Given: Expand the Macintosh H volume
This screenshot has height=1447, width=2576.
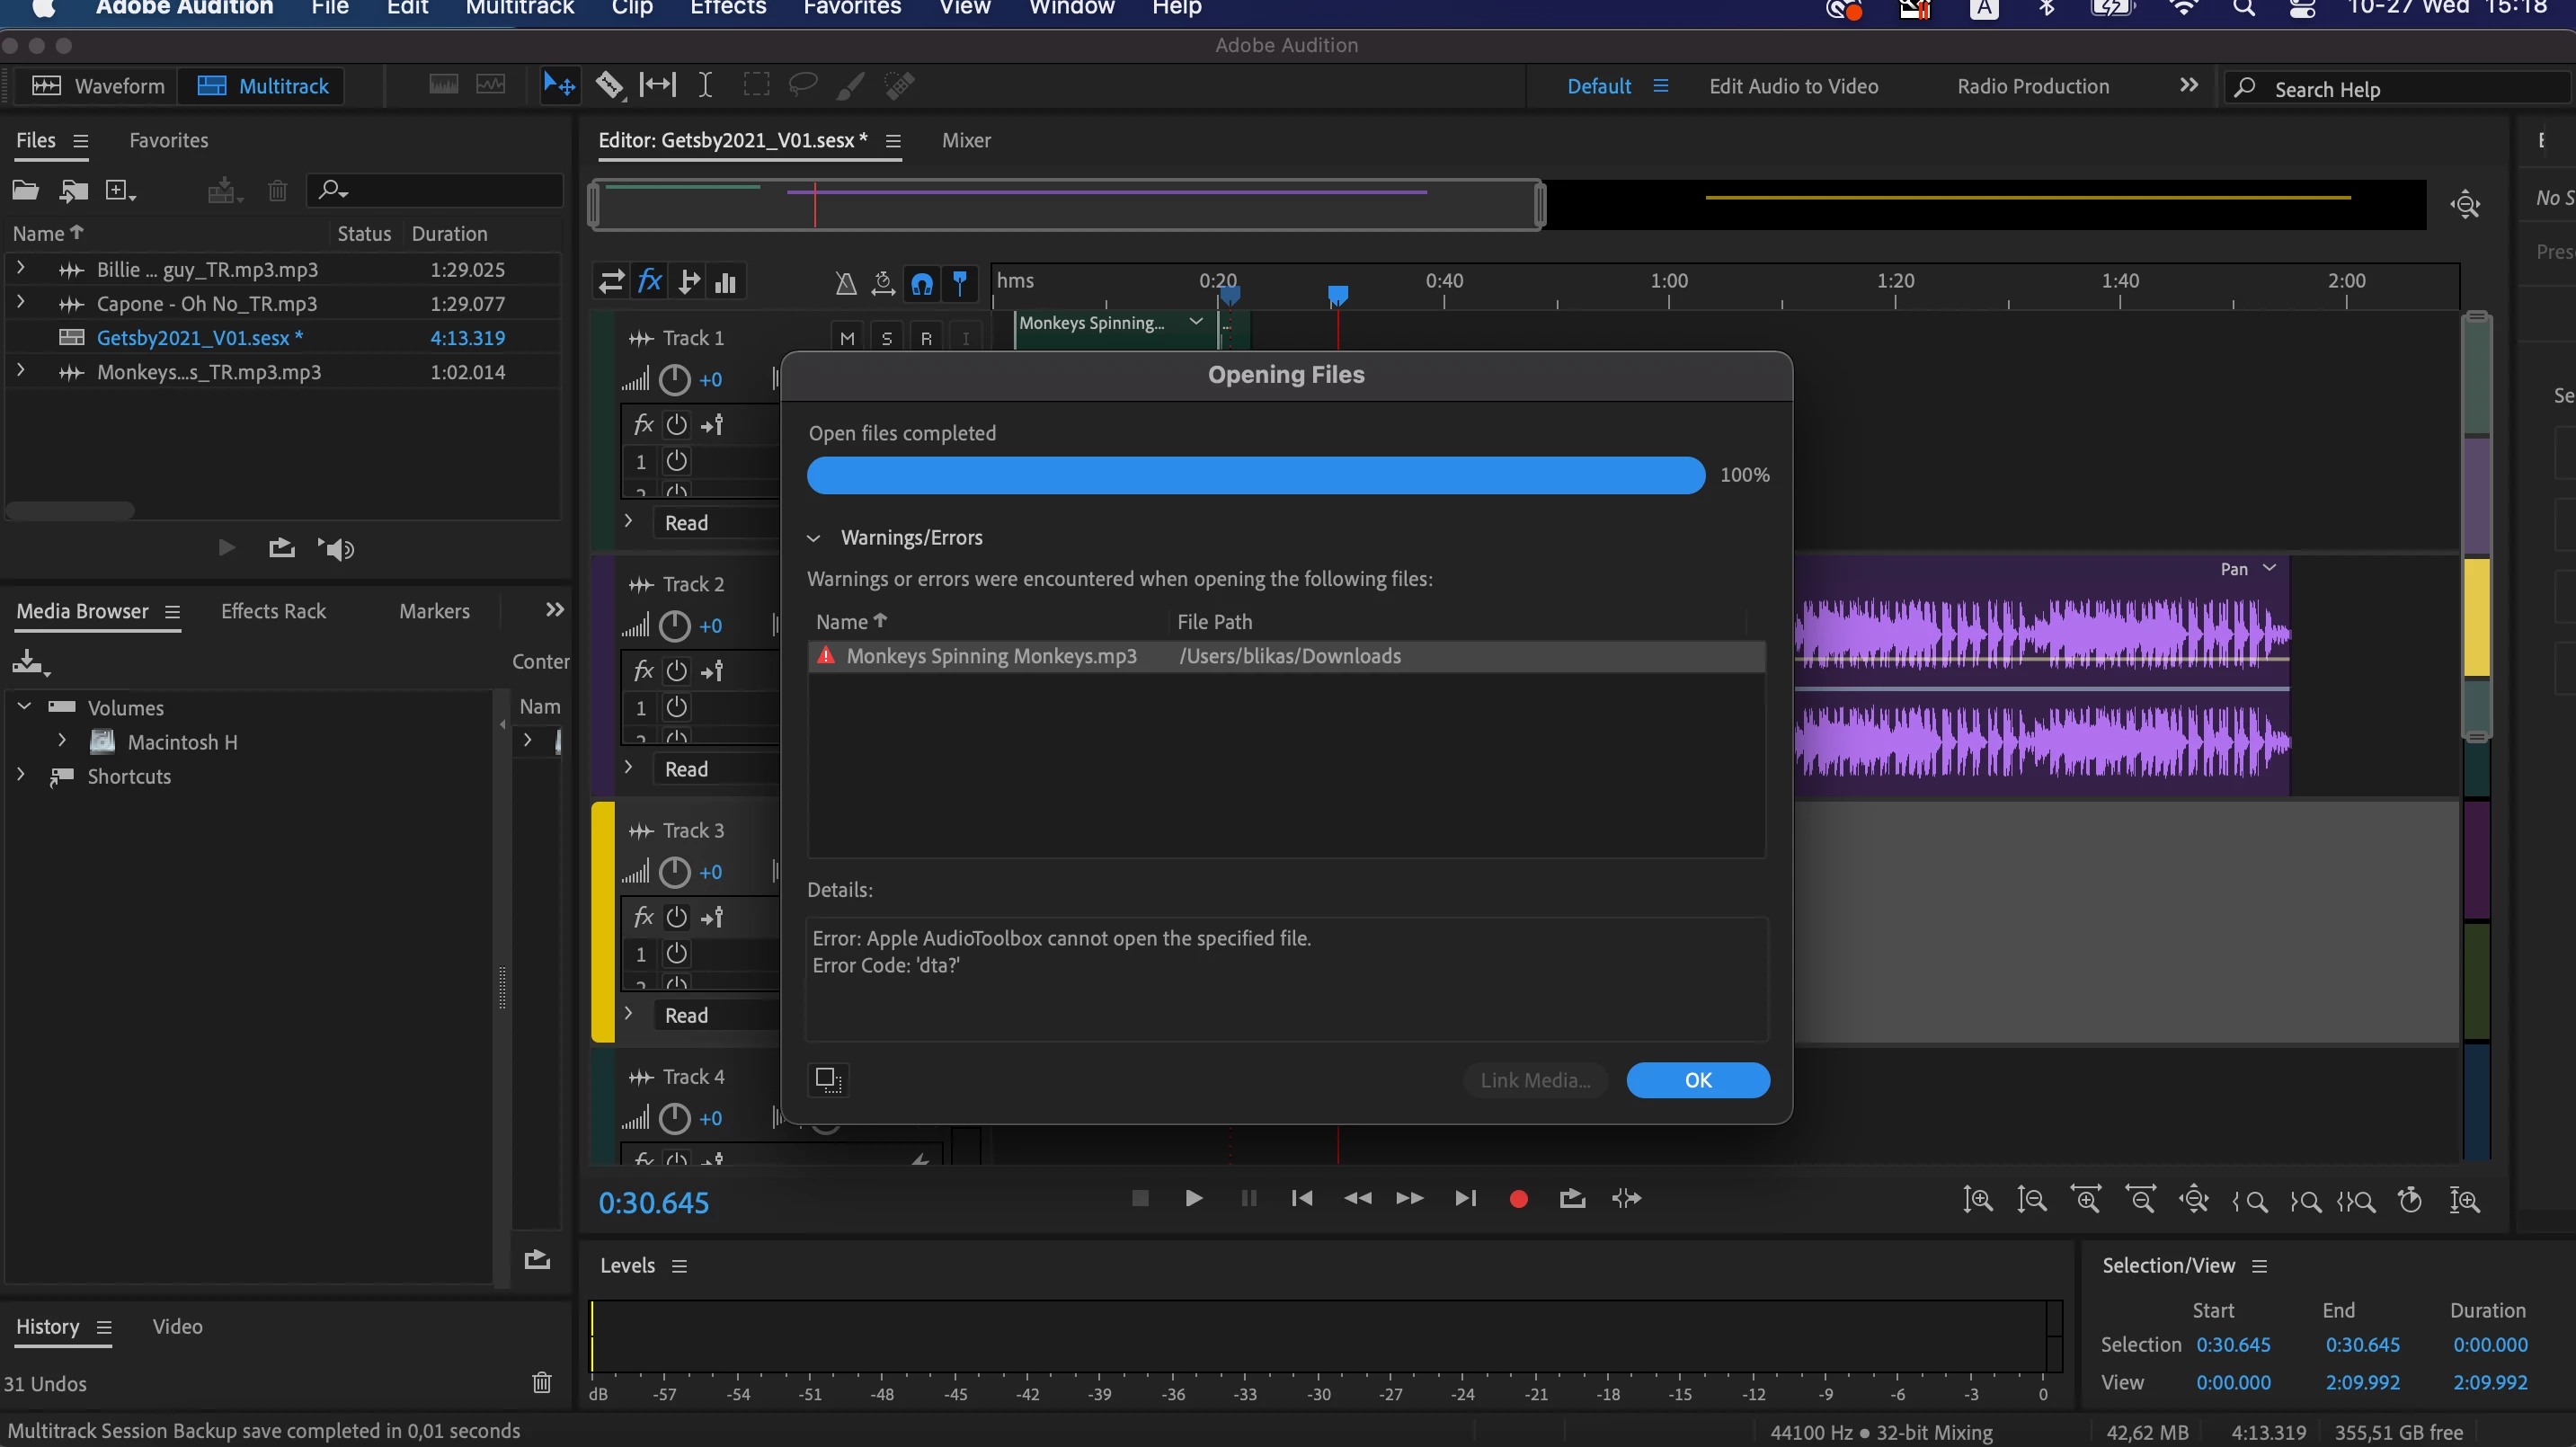Looking at the screenshot, I should (x=62, y=741).
